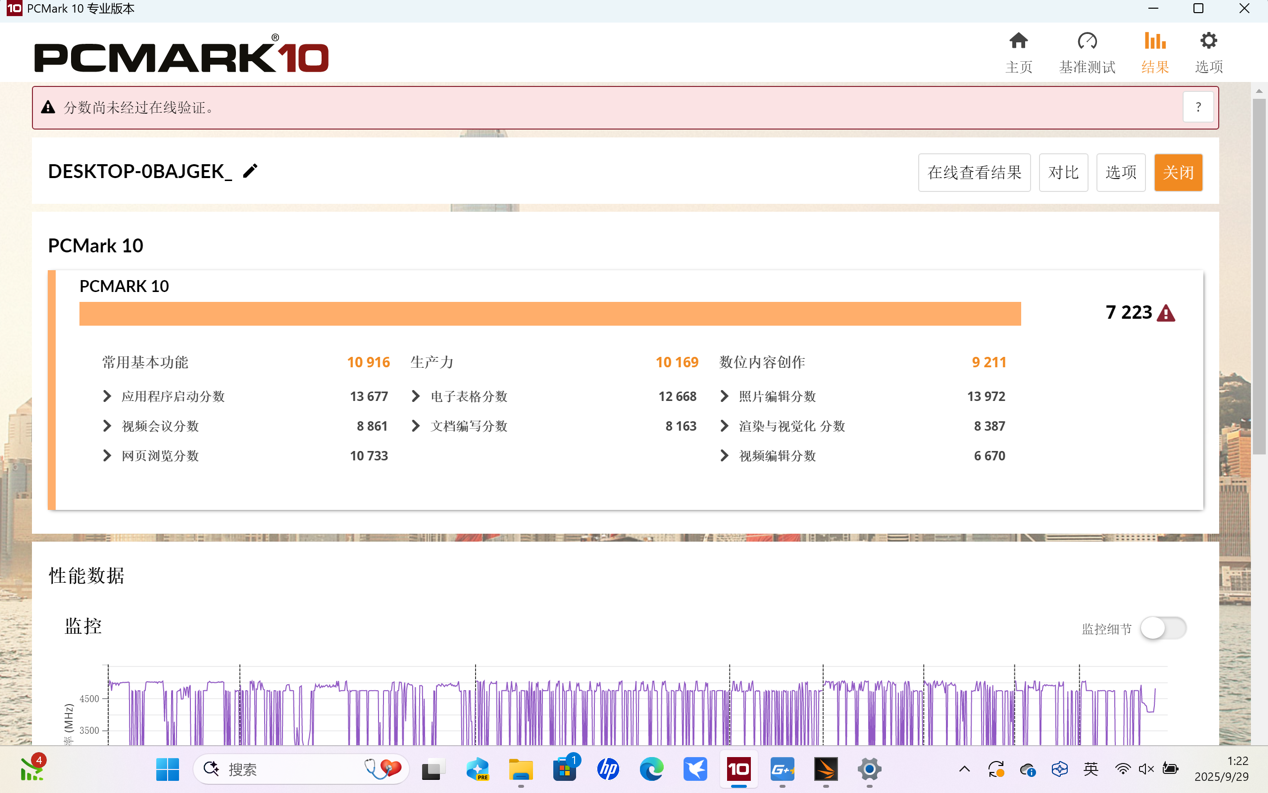Expand 应用程序启动分数 details
The width and height of the screenshot is (1268, 793).
tap(107, 397)
